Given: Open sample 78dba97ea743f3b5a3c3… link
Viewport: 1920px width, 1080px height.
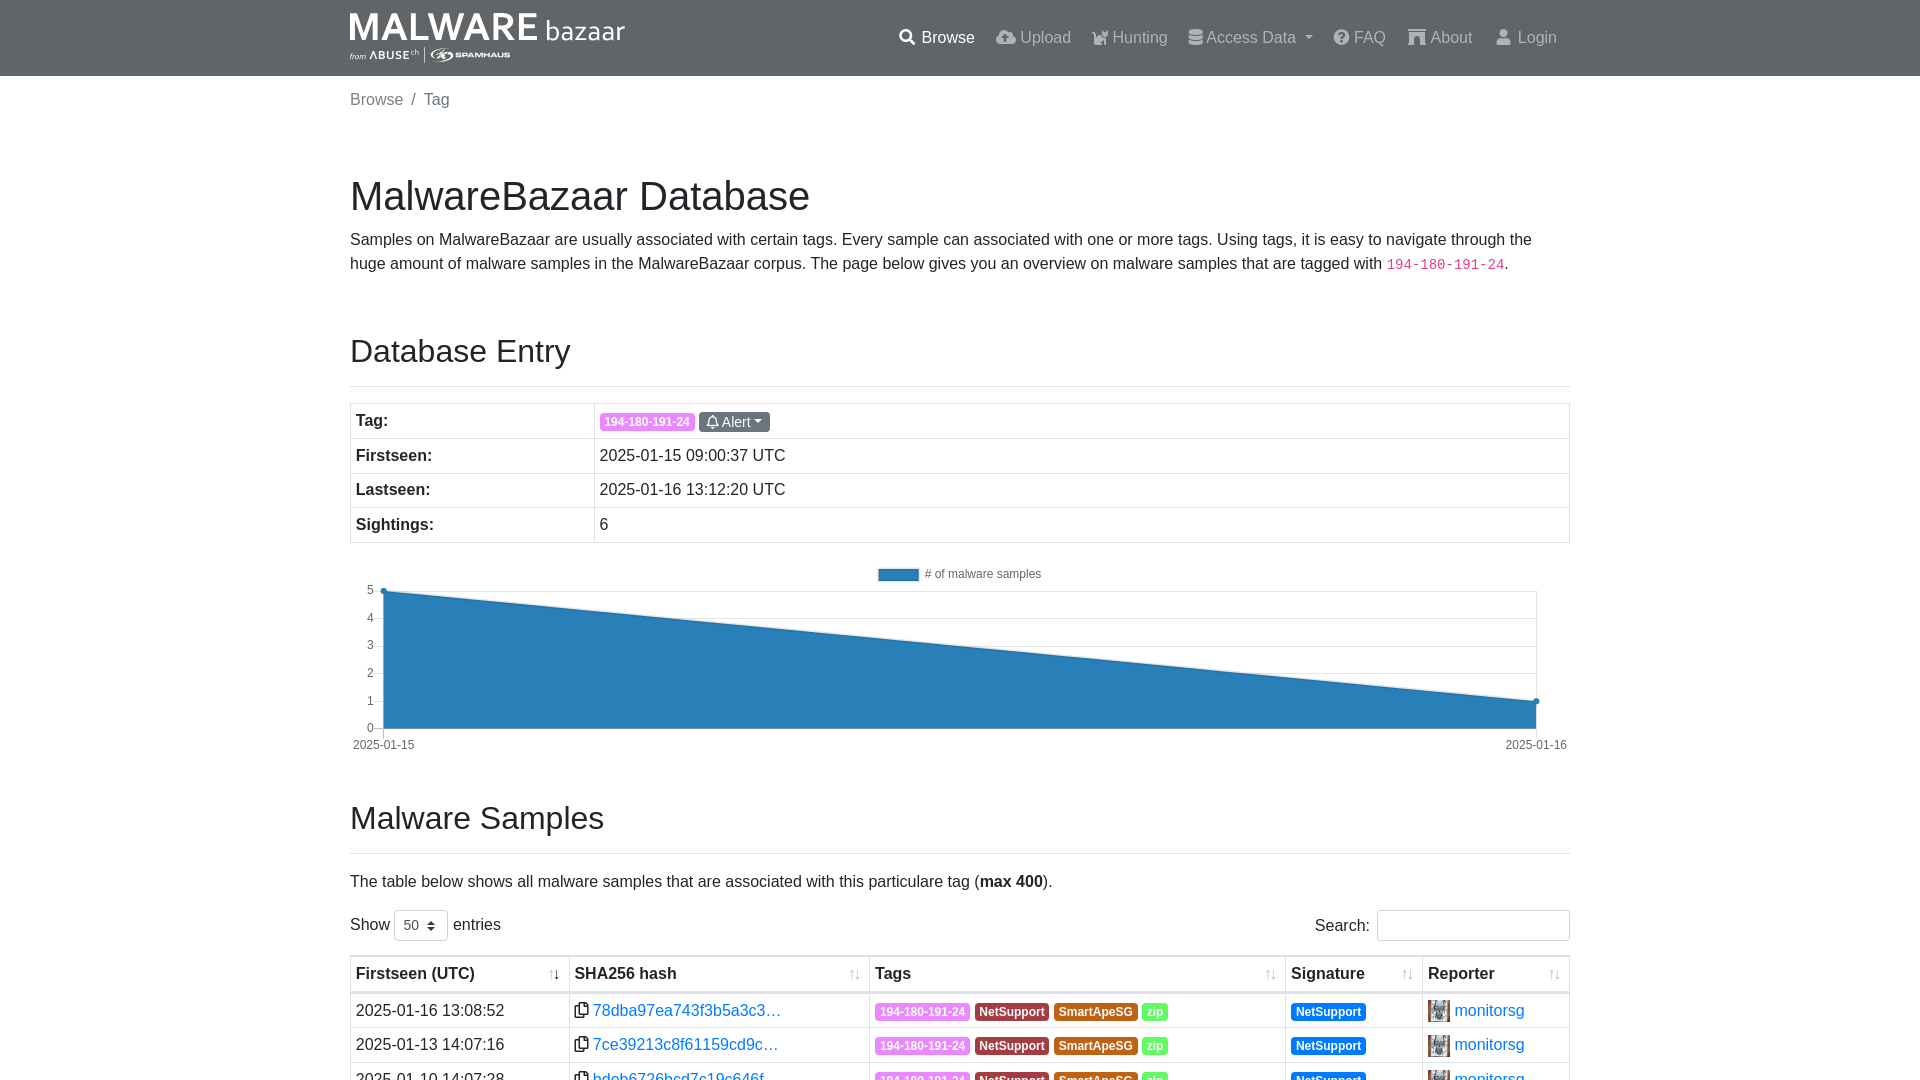Looking at the screenshot, I should 687,1011.
